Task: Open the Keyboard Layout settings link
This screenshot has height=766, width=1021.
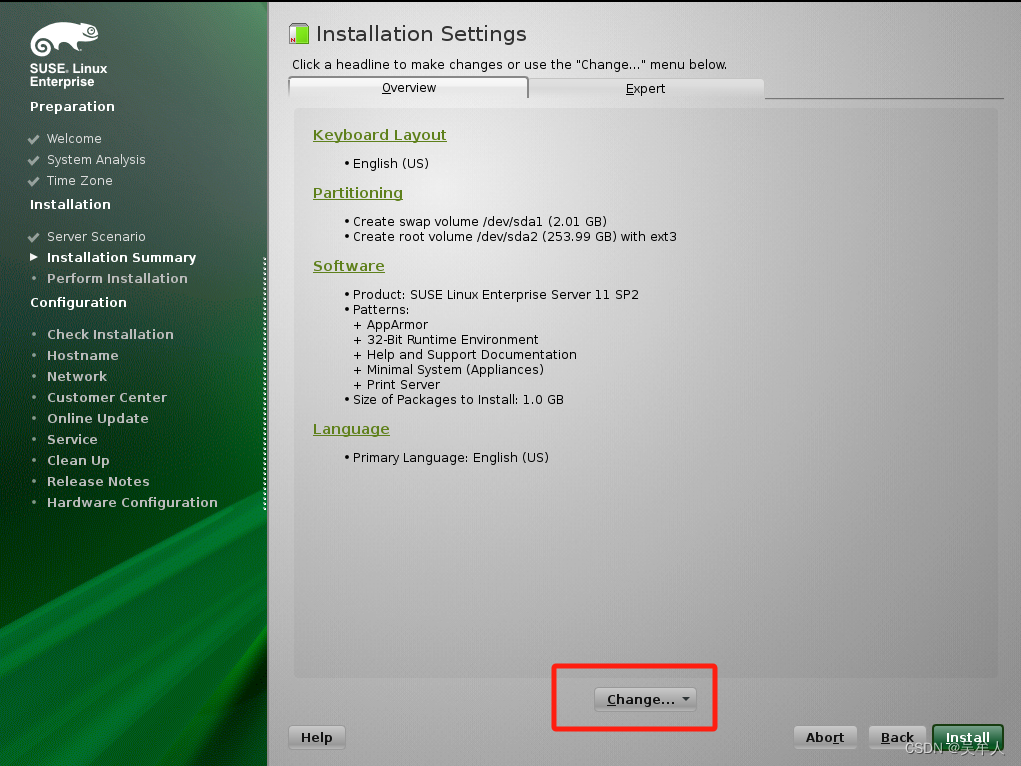Action: (380, 135)
